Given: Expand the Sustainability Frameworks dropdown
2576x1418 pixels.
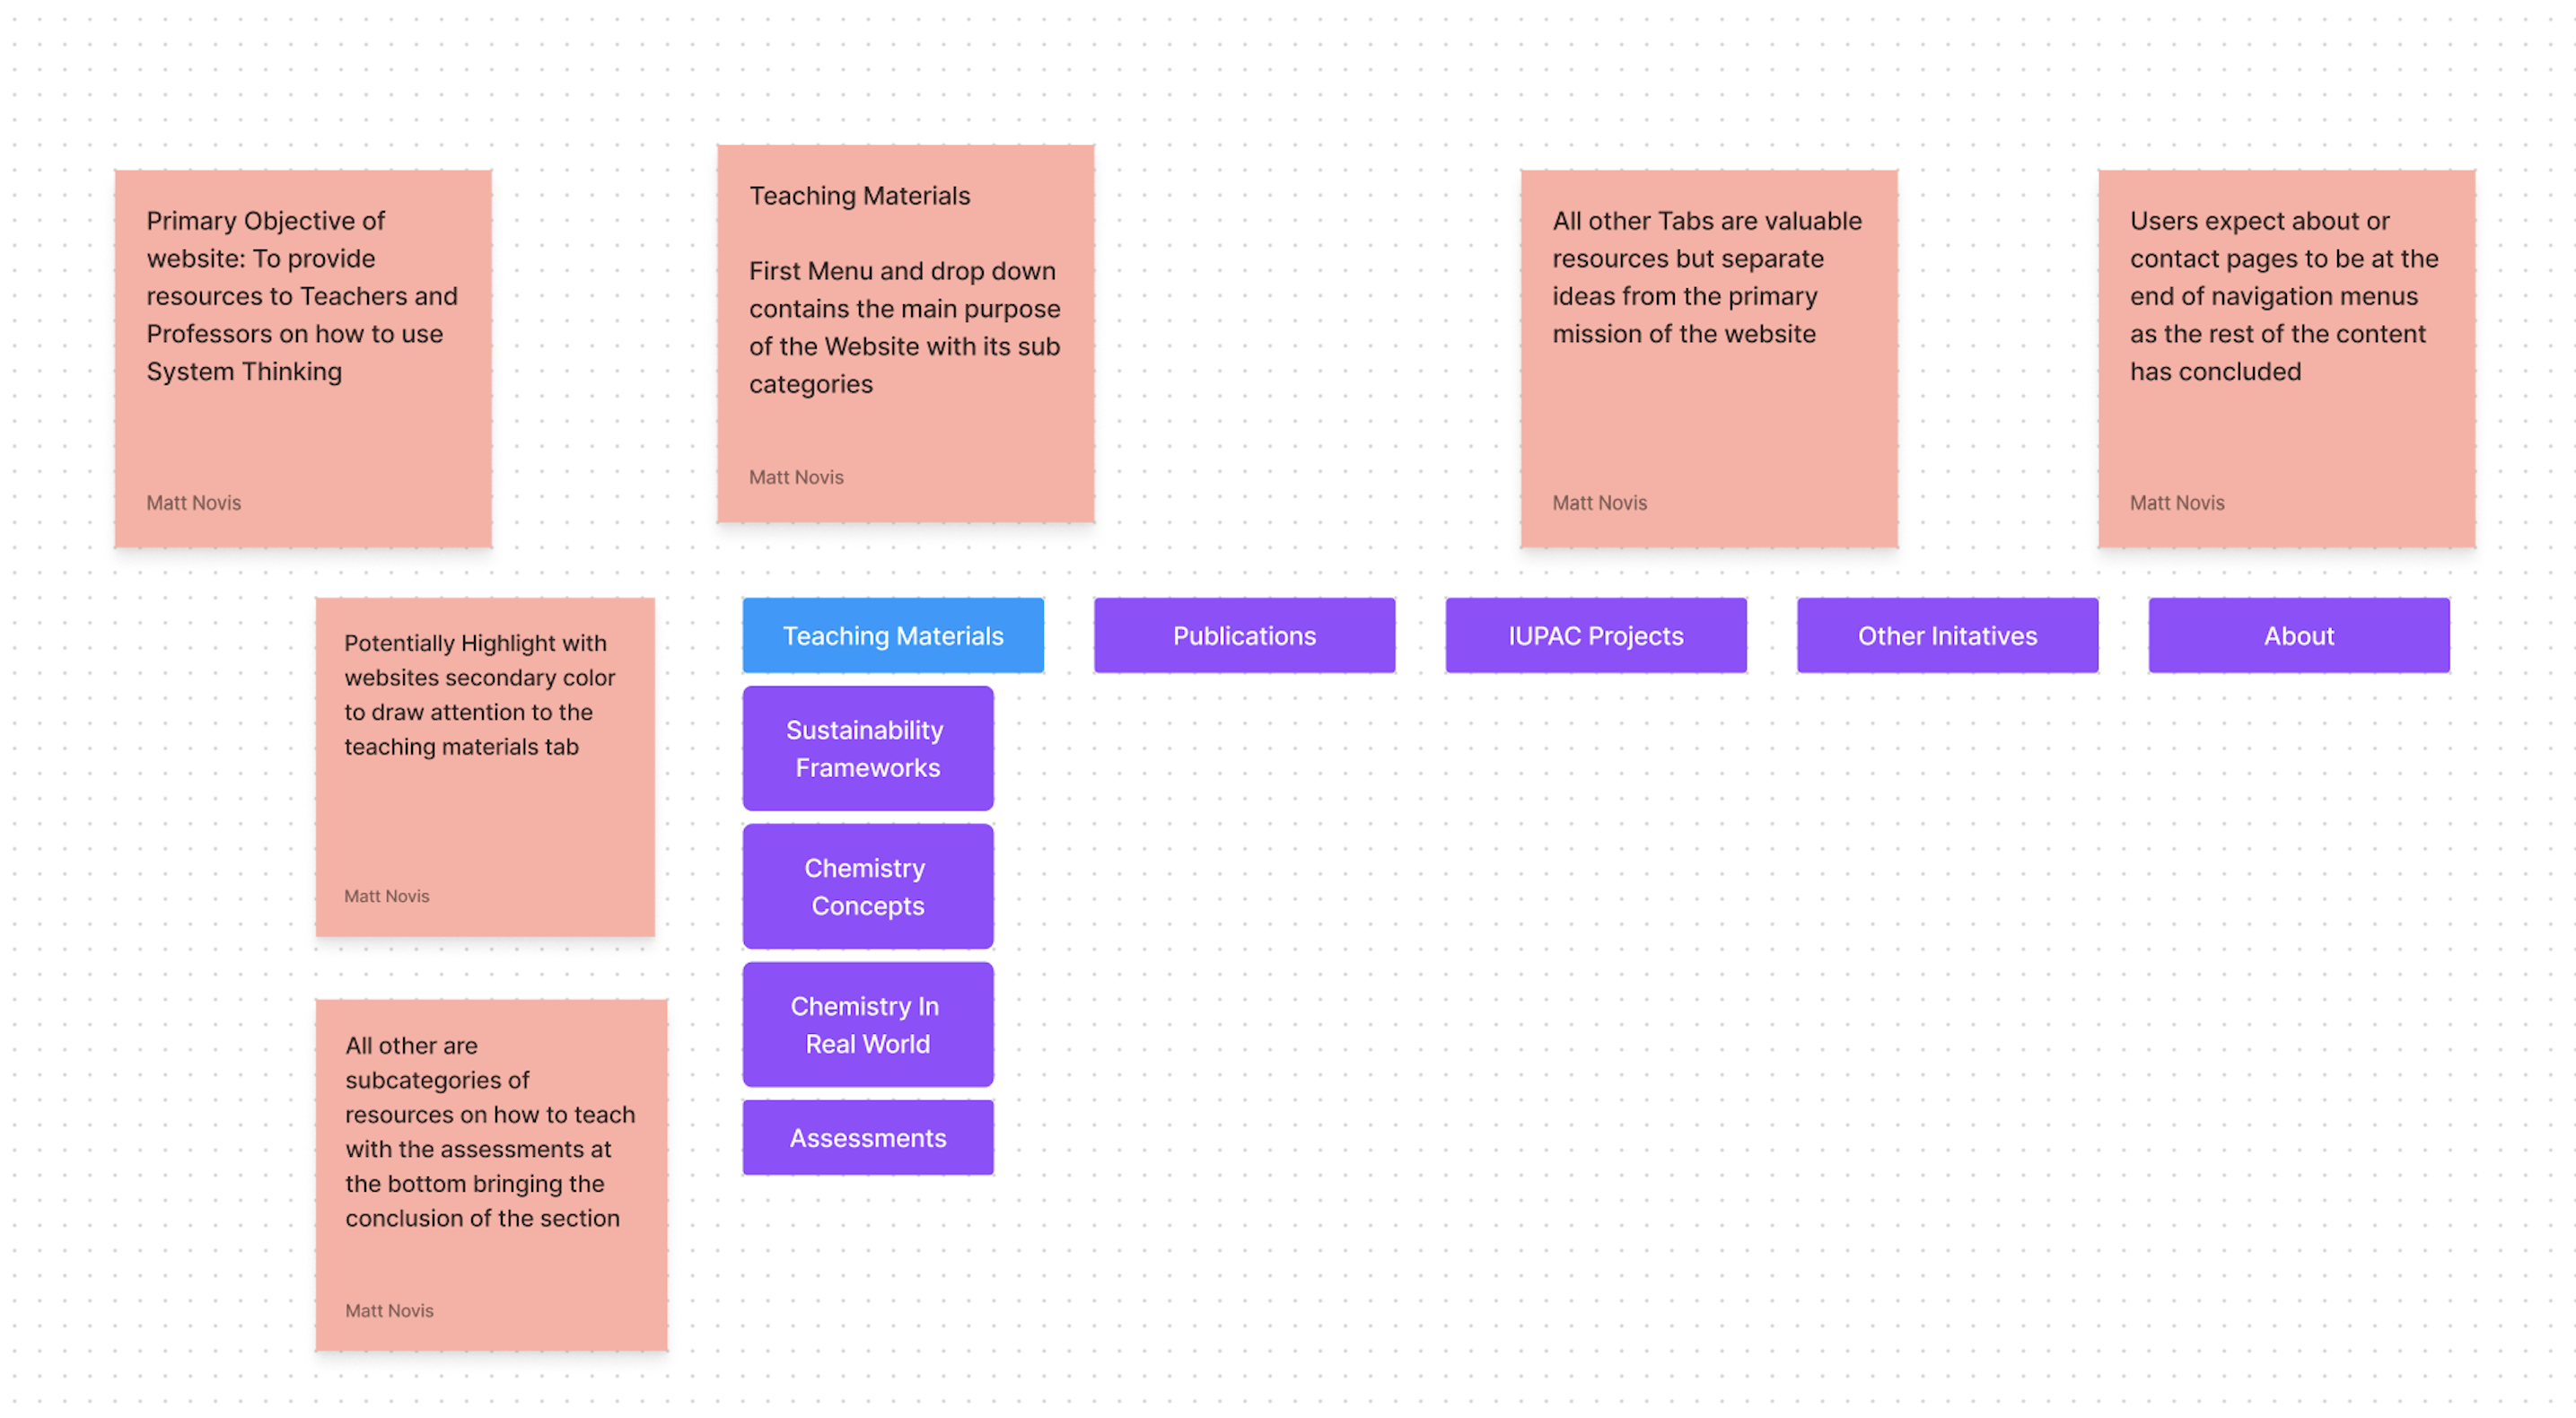Looking at the screenshot, I should [866, 746].
